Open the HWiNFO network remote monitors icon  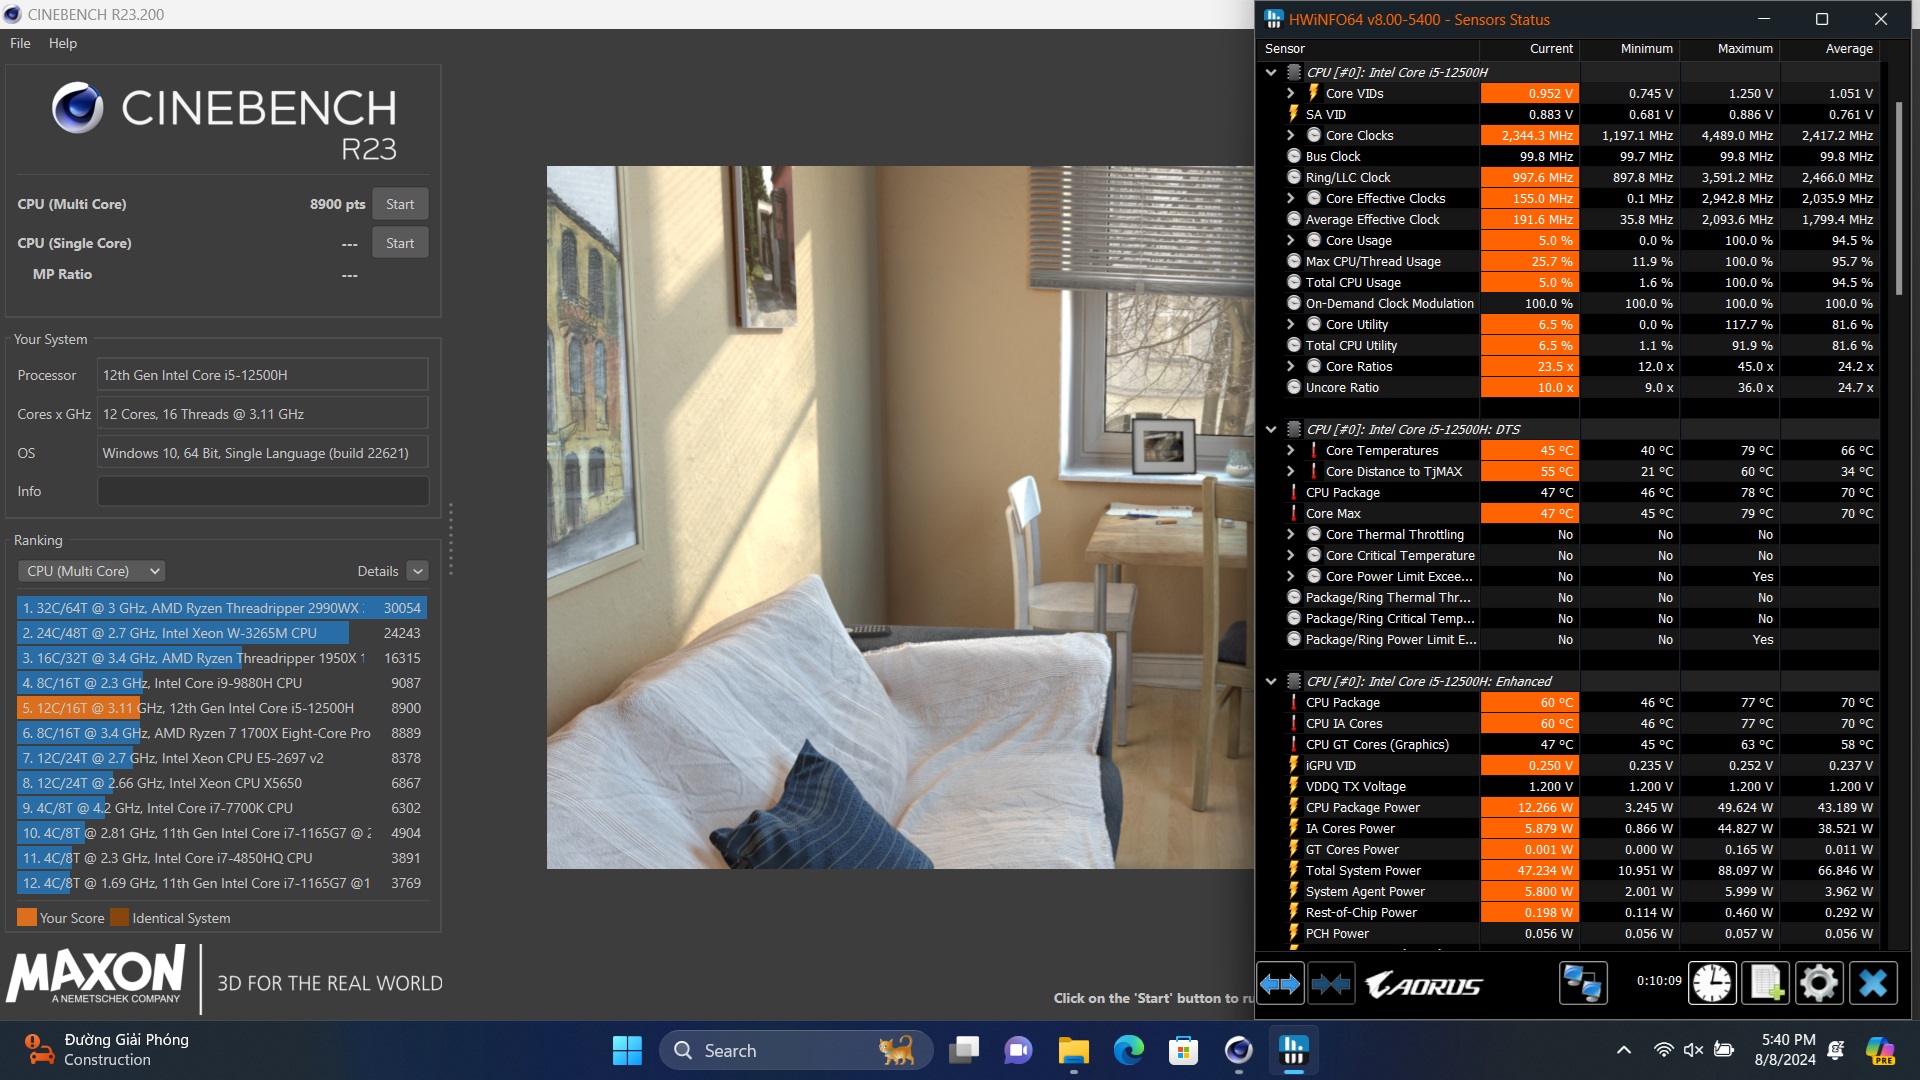tap(1582, 984)
